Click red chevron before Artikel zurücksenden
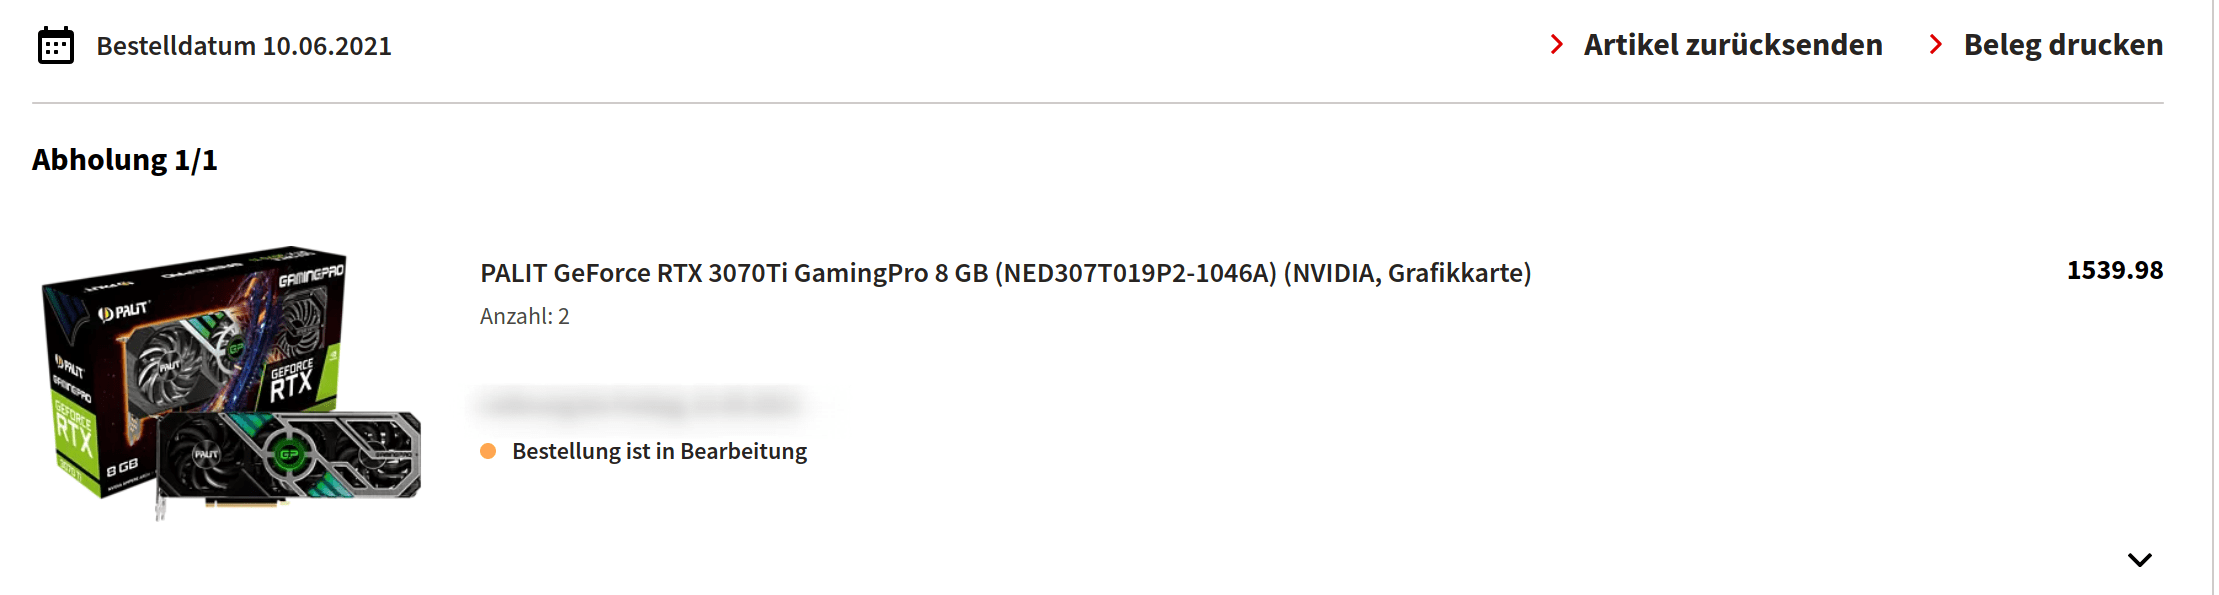The height and width of the screenshot is (595, 2219). (x=1556, y=45)
